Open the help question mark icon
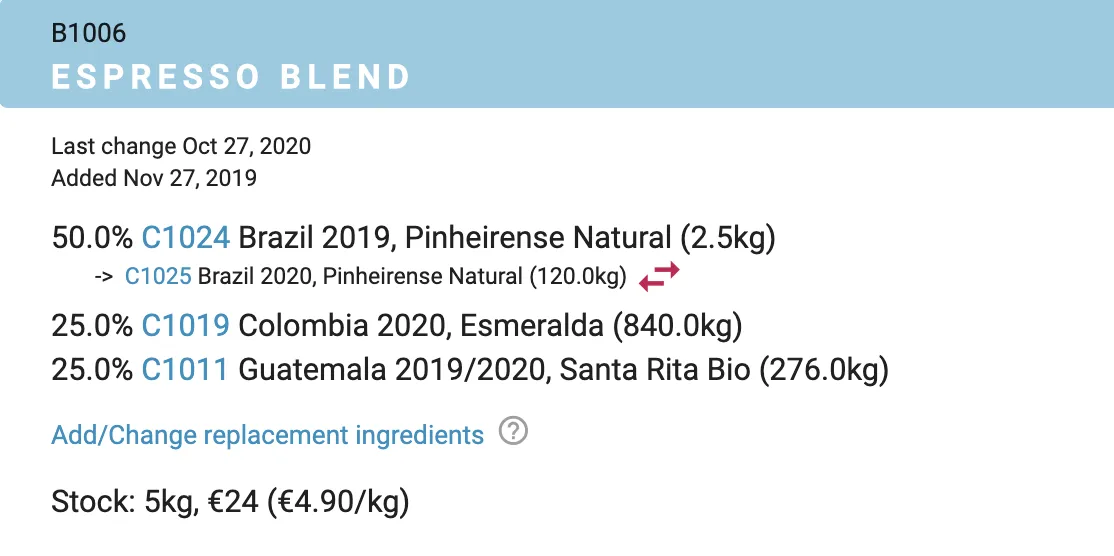Screen dimensions: 1114x556 click(513, 433)
